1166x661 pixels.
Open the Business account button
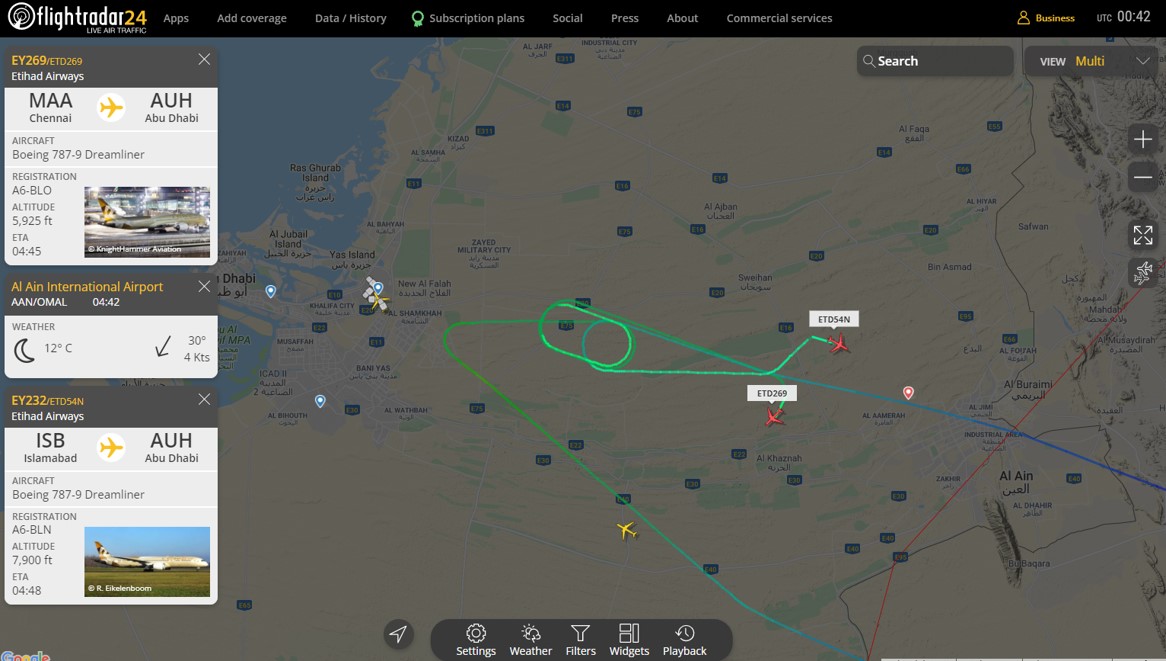pyautogui.click(x=1046, y=18)
